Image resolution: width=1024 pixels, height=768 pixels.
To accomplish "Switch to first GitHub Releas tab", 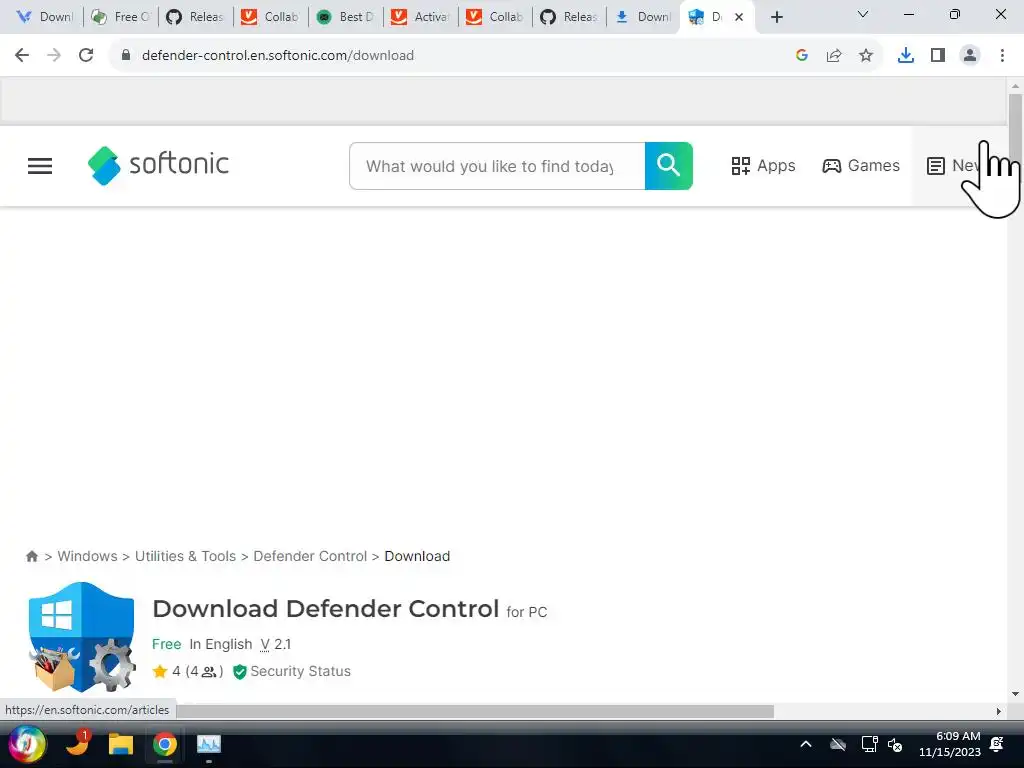I will point(195,17).
